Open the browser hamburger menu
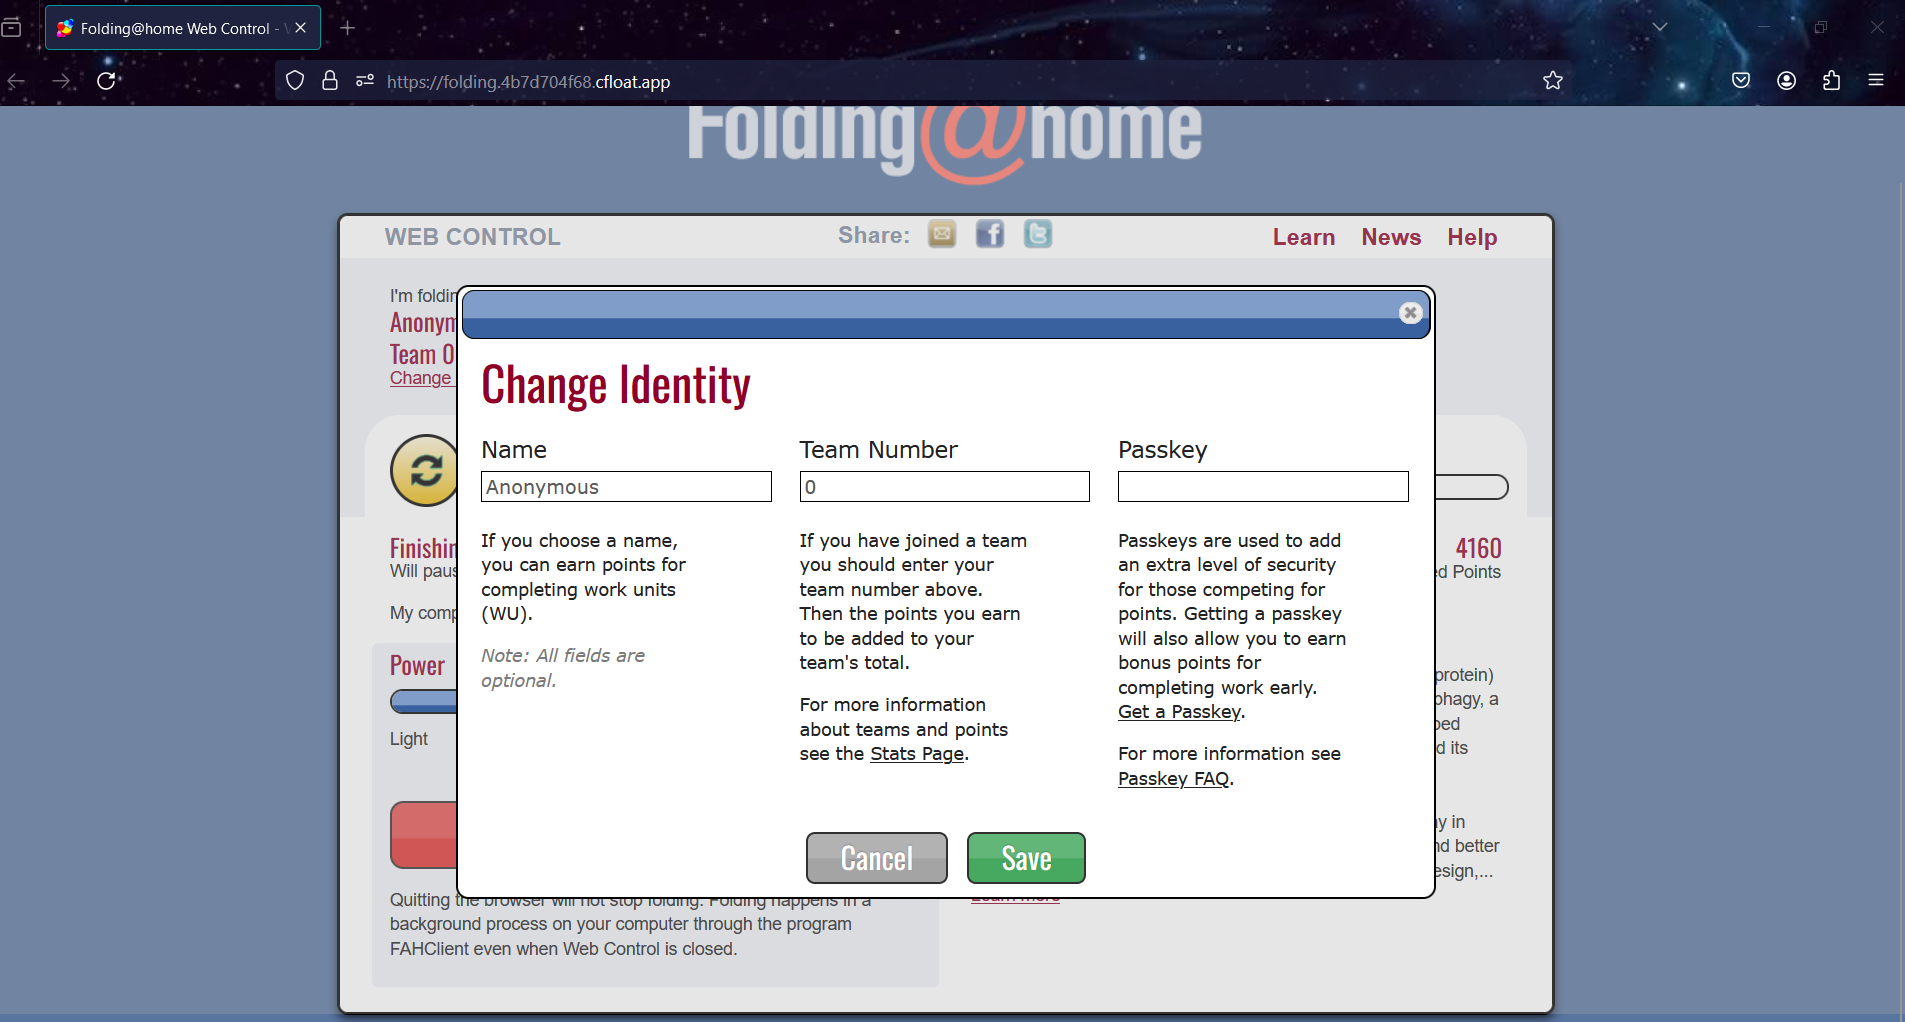1905x1022 pixels. 1876,81
